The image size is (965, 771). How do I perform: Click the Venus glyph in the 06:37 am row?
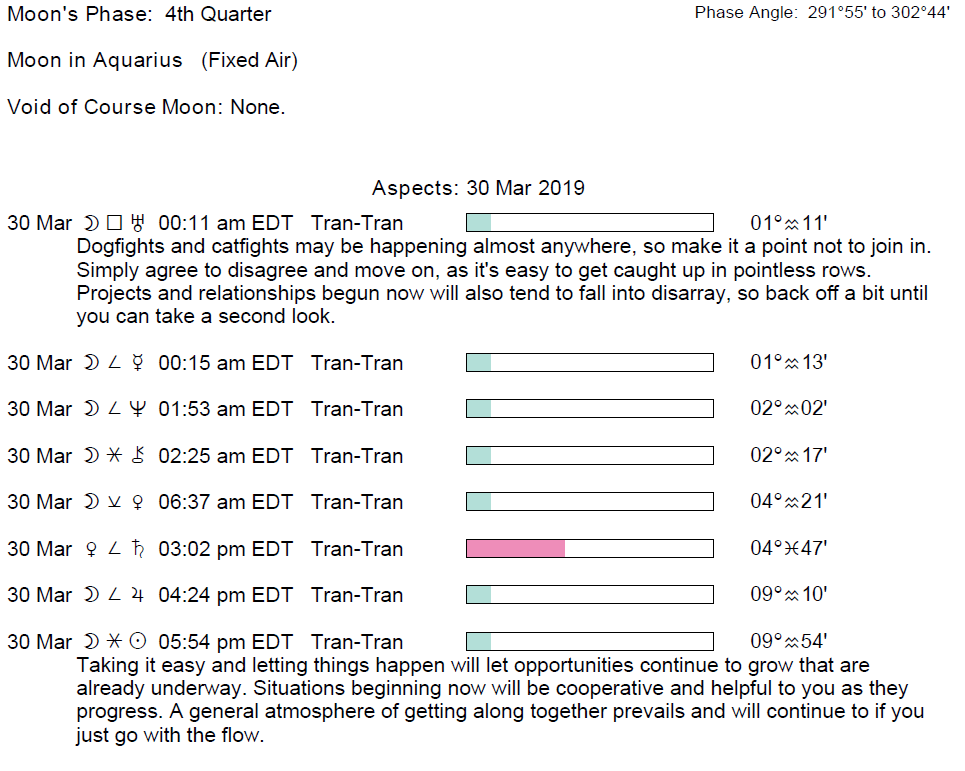pyautogui.click(x=139, y=502)
